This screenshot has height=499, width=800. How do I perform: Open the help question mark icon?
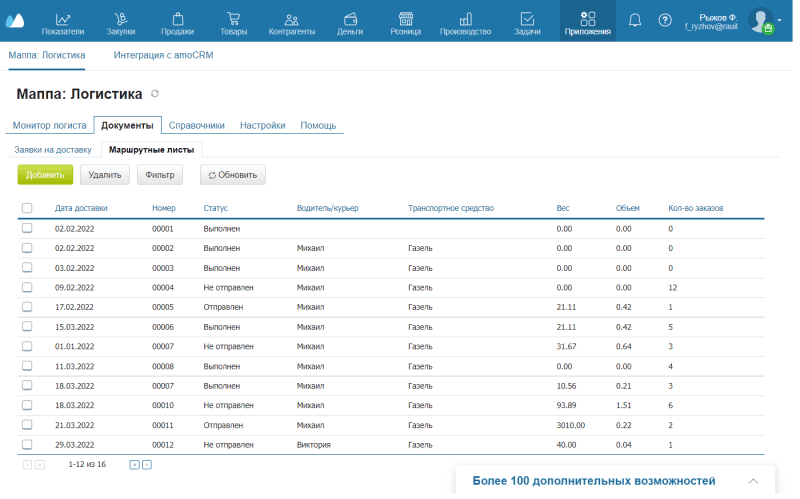665,20
